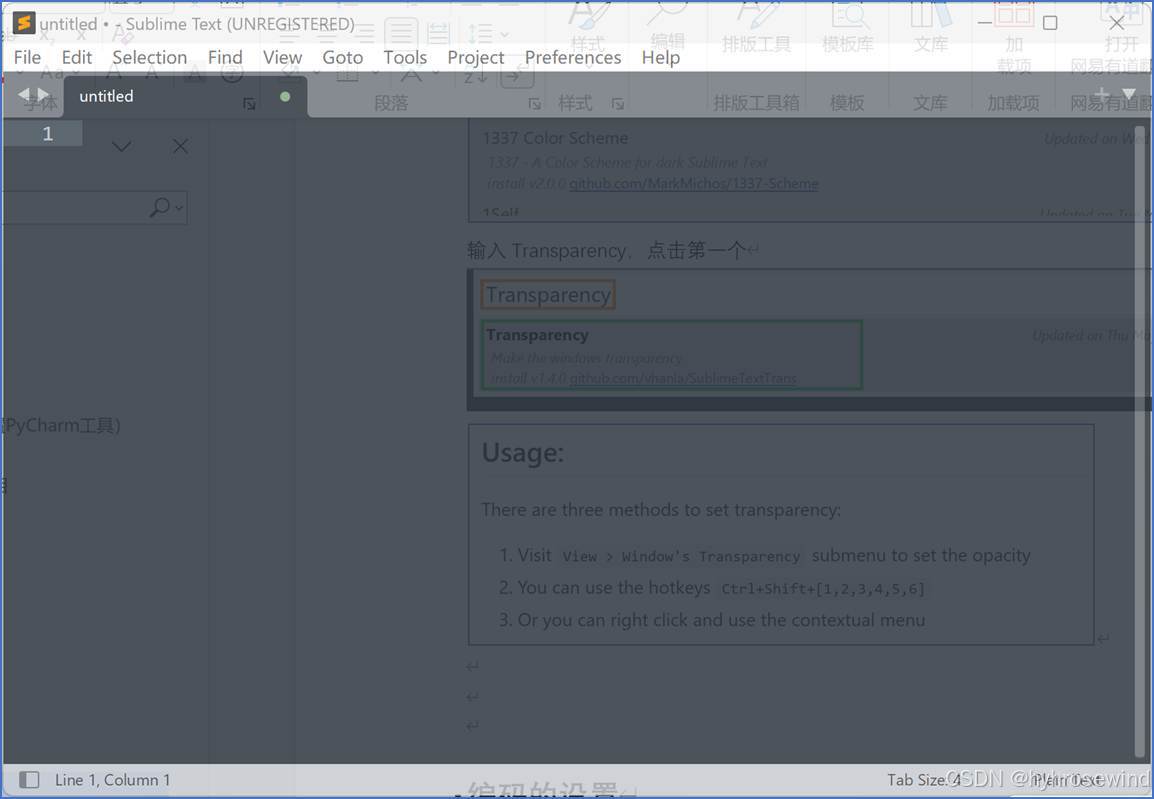The image size is (1154, 799).
Task: Open the Tab Size: 4 indentation menu
Action: coord(924,780)
